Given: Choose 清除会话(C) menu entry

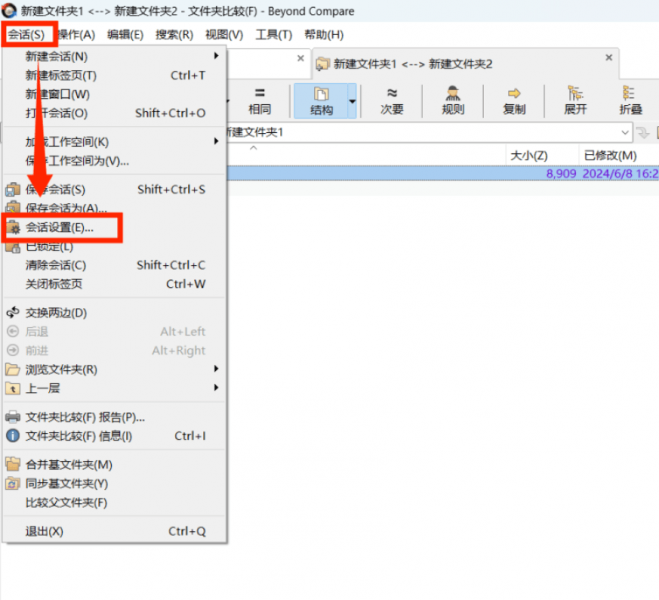Looking at the screenshot, I should click(114, 265).
